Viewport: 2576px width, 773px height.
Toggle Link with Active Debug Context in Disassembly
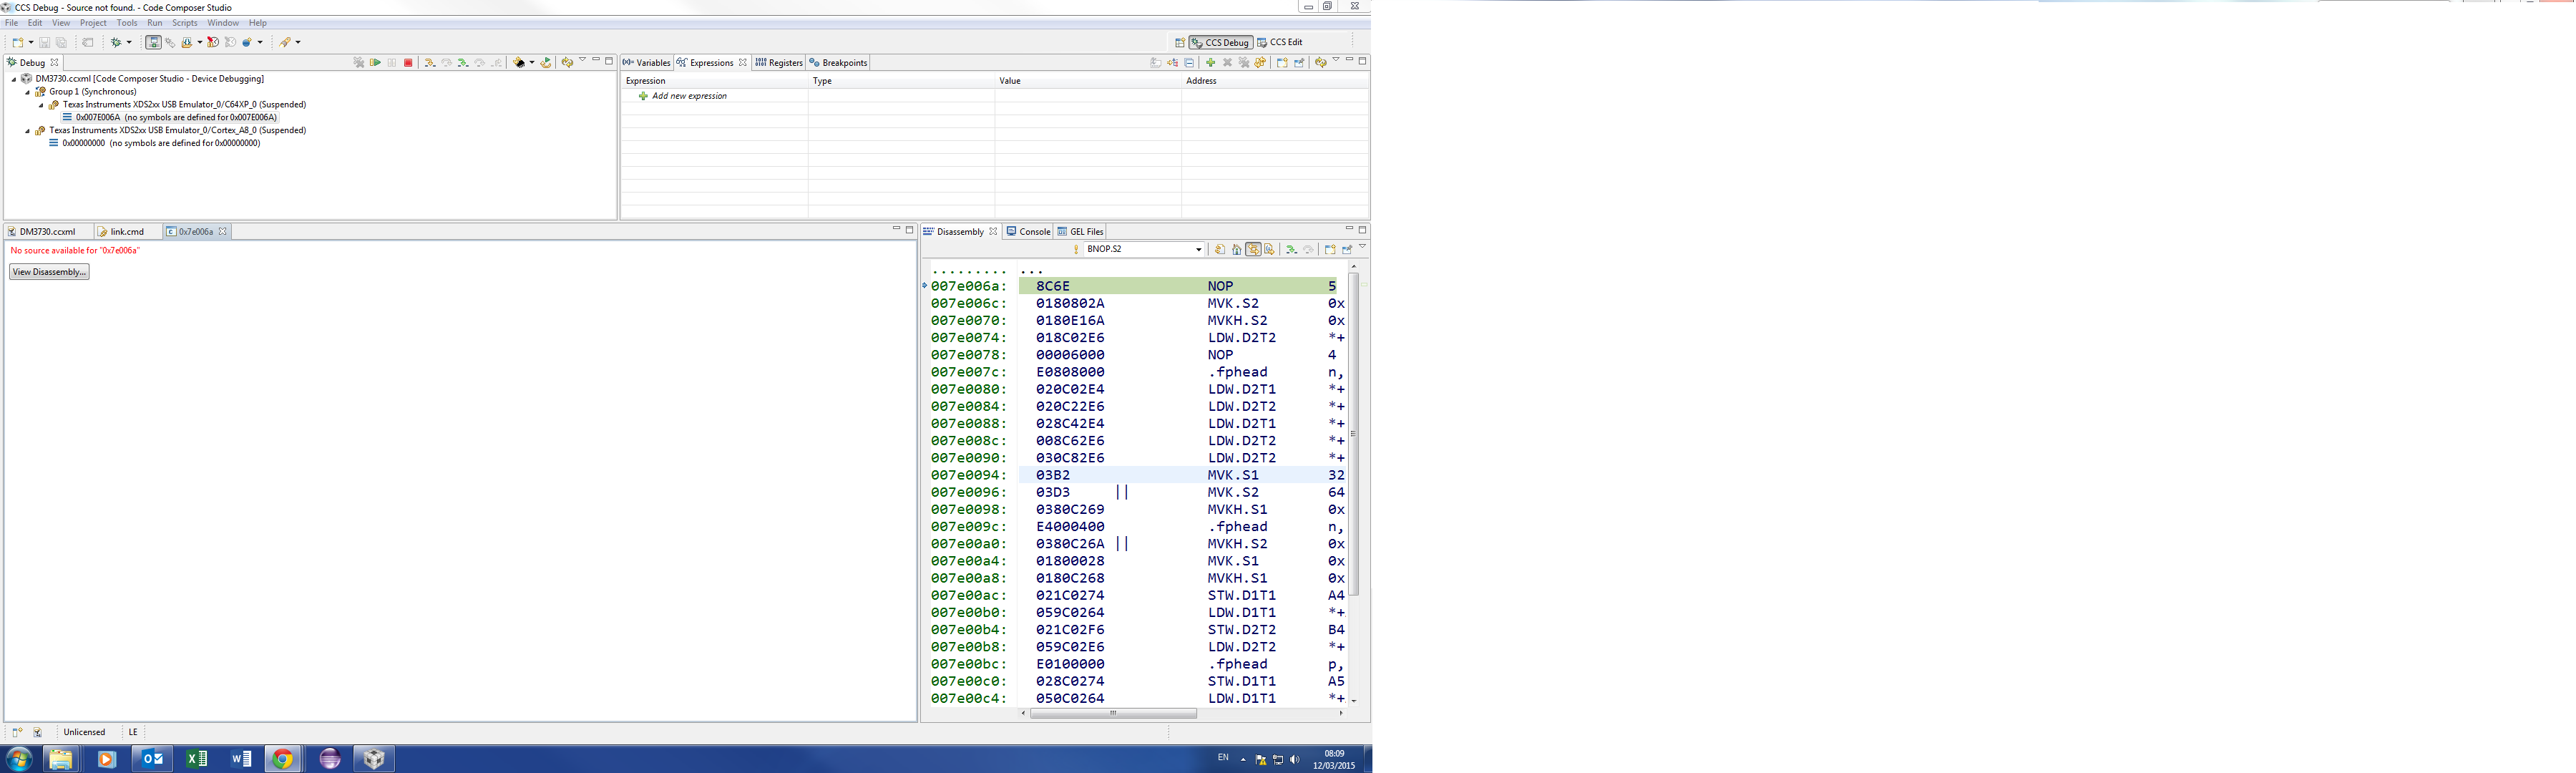1253,250
